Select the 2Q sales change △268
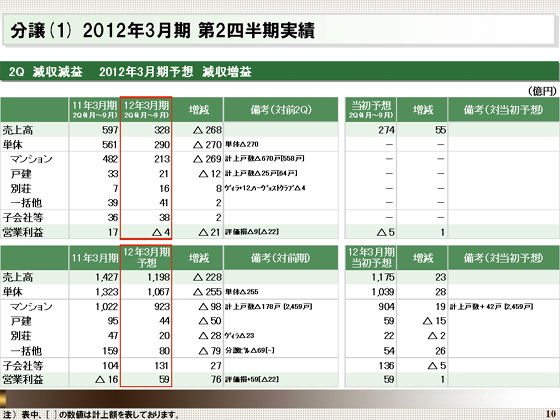The height and width of the screenshot is (420, 560). pos(208,130)
